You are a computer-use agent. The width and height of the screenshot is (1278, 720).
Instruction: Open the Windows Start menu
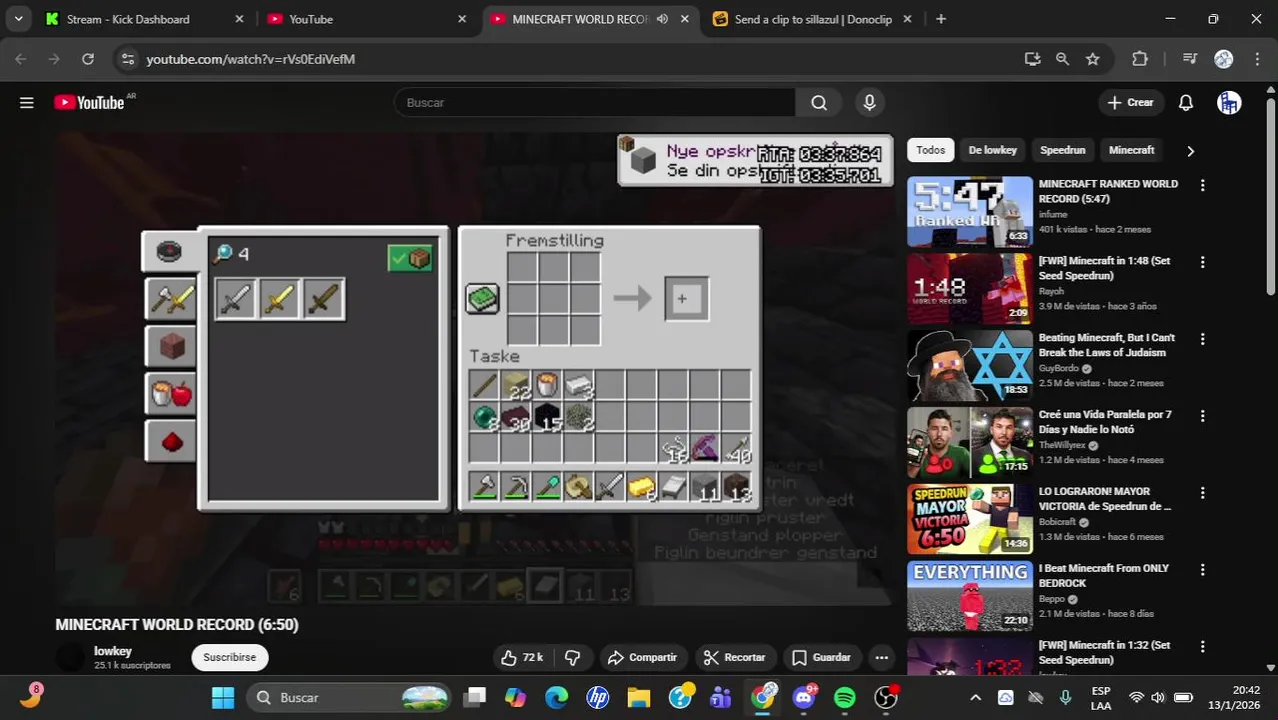pyautogui.click(x=223, y=697)
